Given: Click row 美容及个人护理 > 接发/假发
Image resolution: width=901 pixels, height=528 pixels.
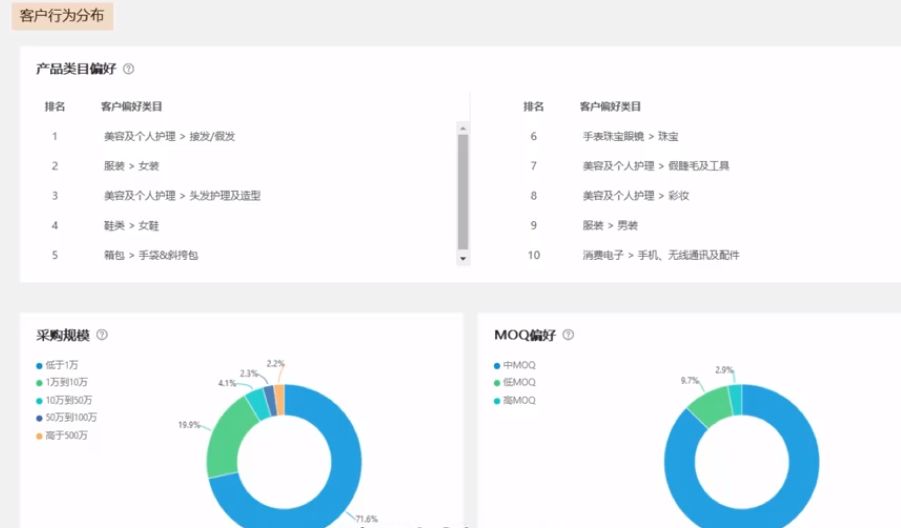Looking at the screenshot, I should coord(169,137).
